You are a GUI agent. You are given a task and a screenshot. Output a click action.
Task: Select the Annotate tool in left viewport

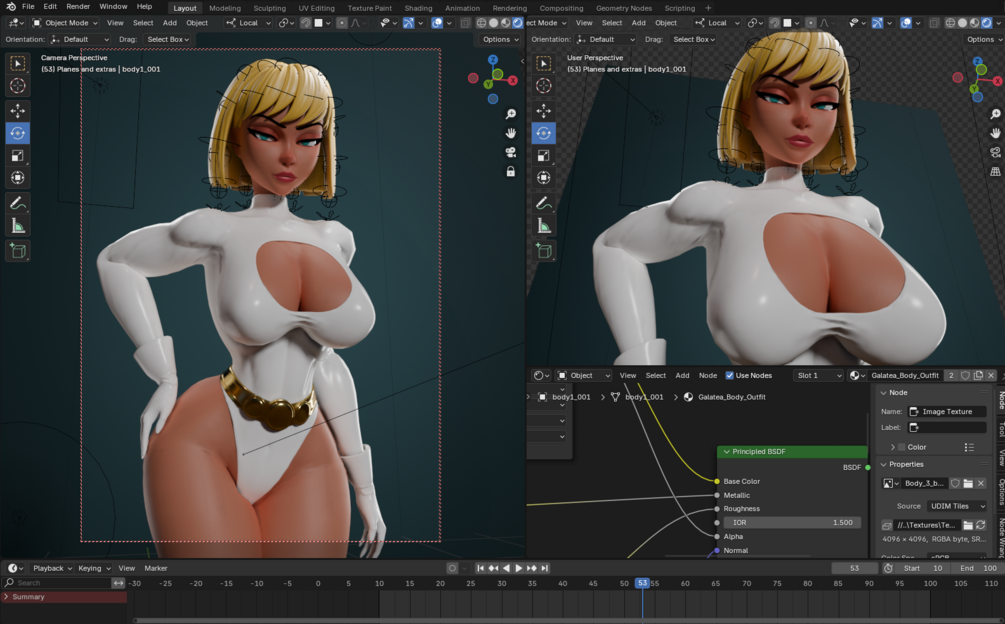pos(17,204)
